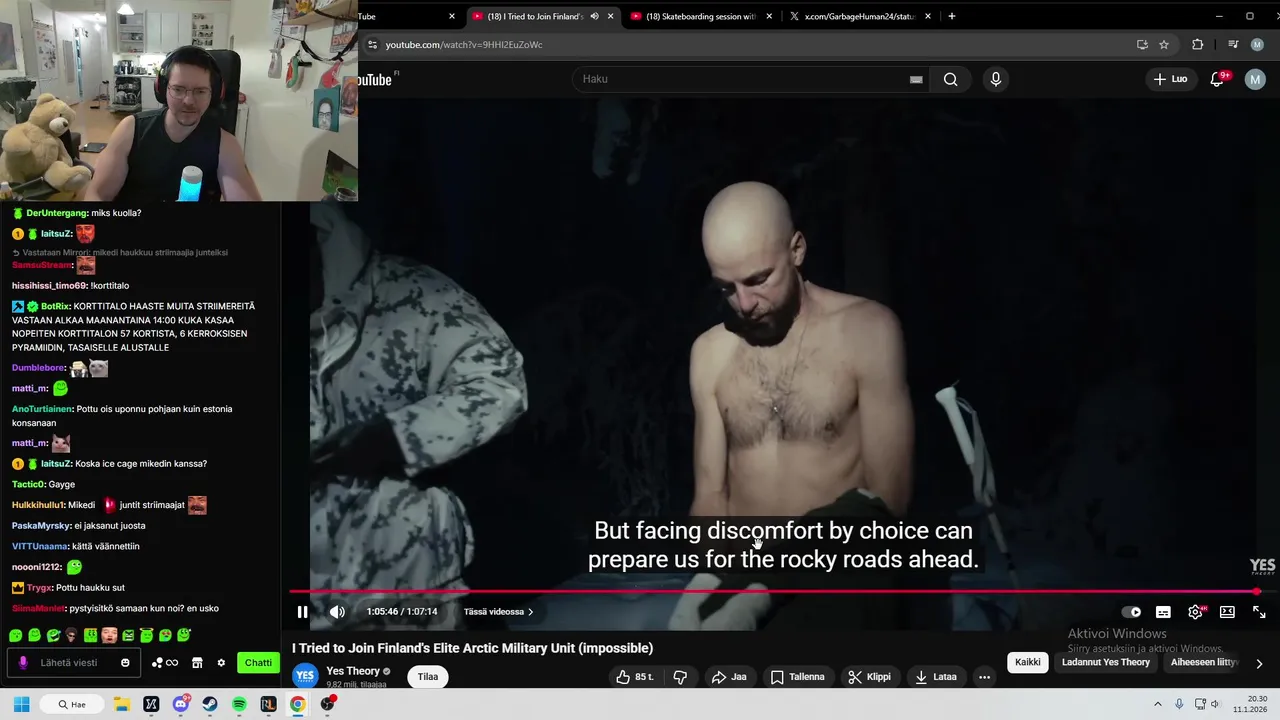Click the taskbar Hae search box

(72, 704)
